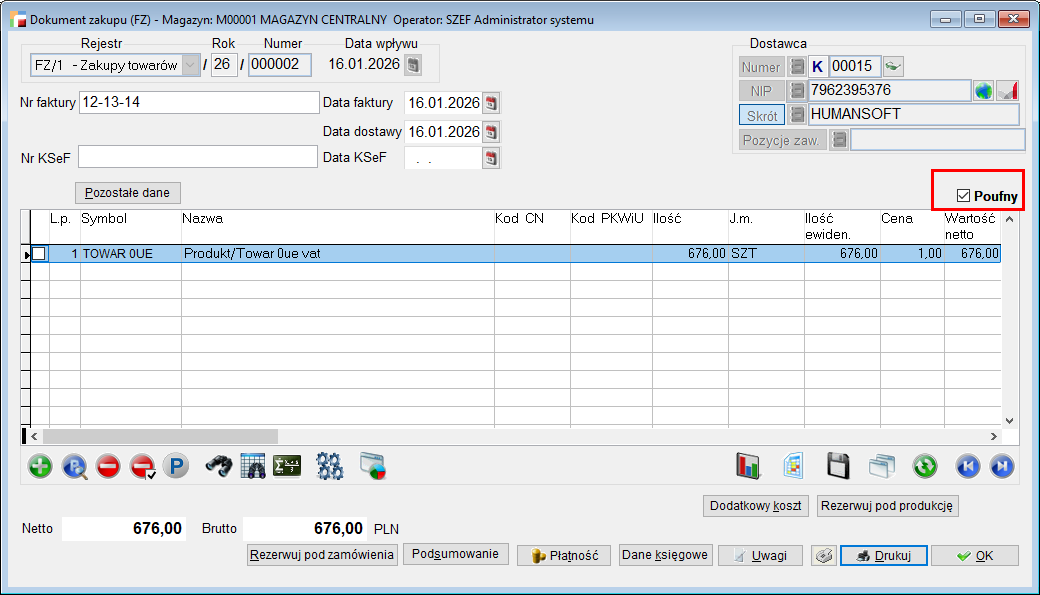Open the binoculars search icon

tap(219, 466)
